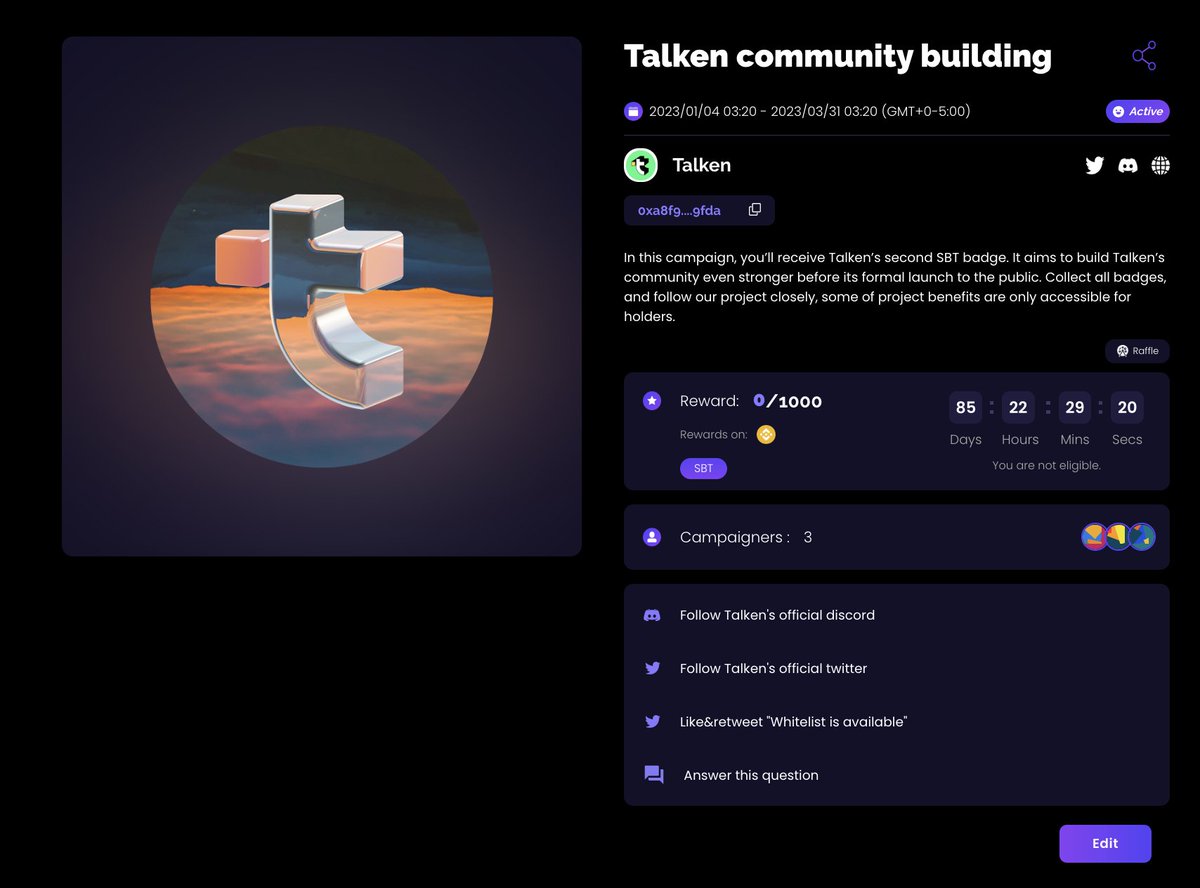Click the Edit button

point(1105,843)
